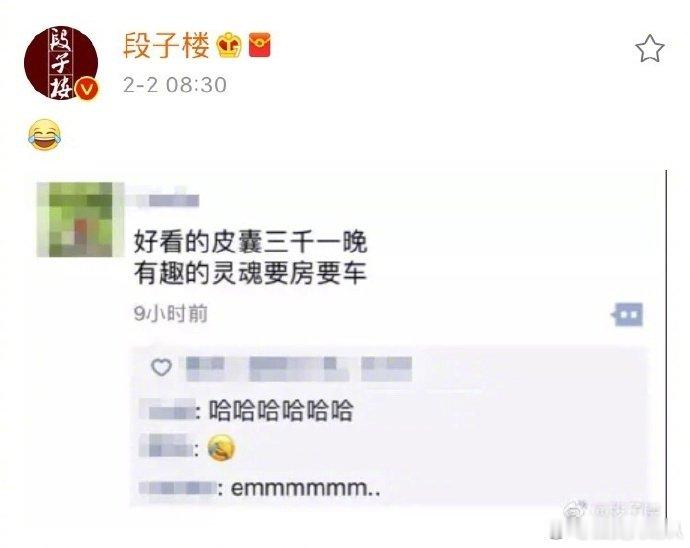
Task: Favorite the post with the star icon
Action: (x=650, y=48)
